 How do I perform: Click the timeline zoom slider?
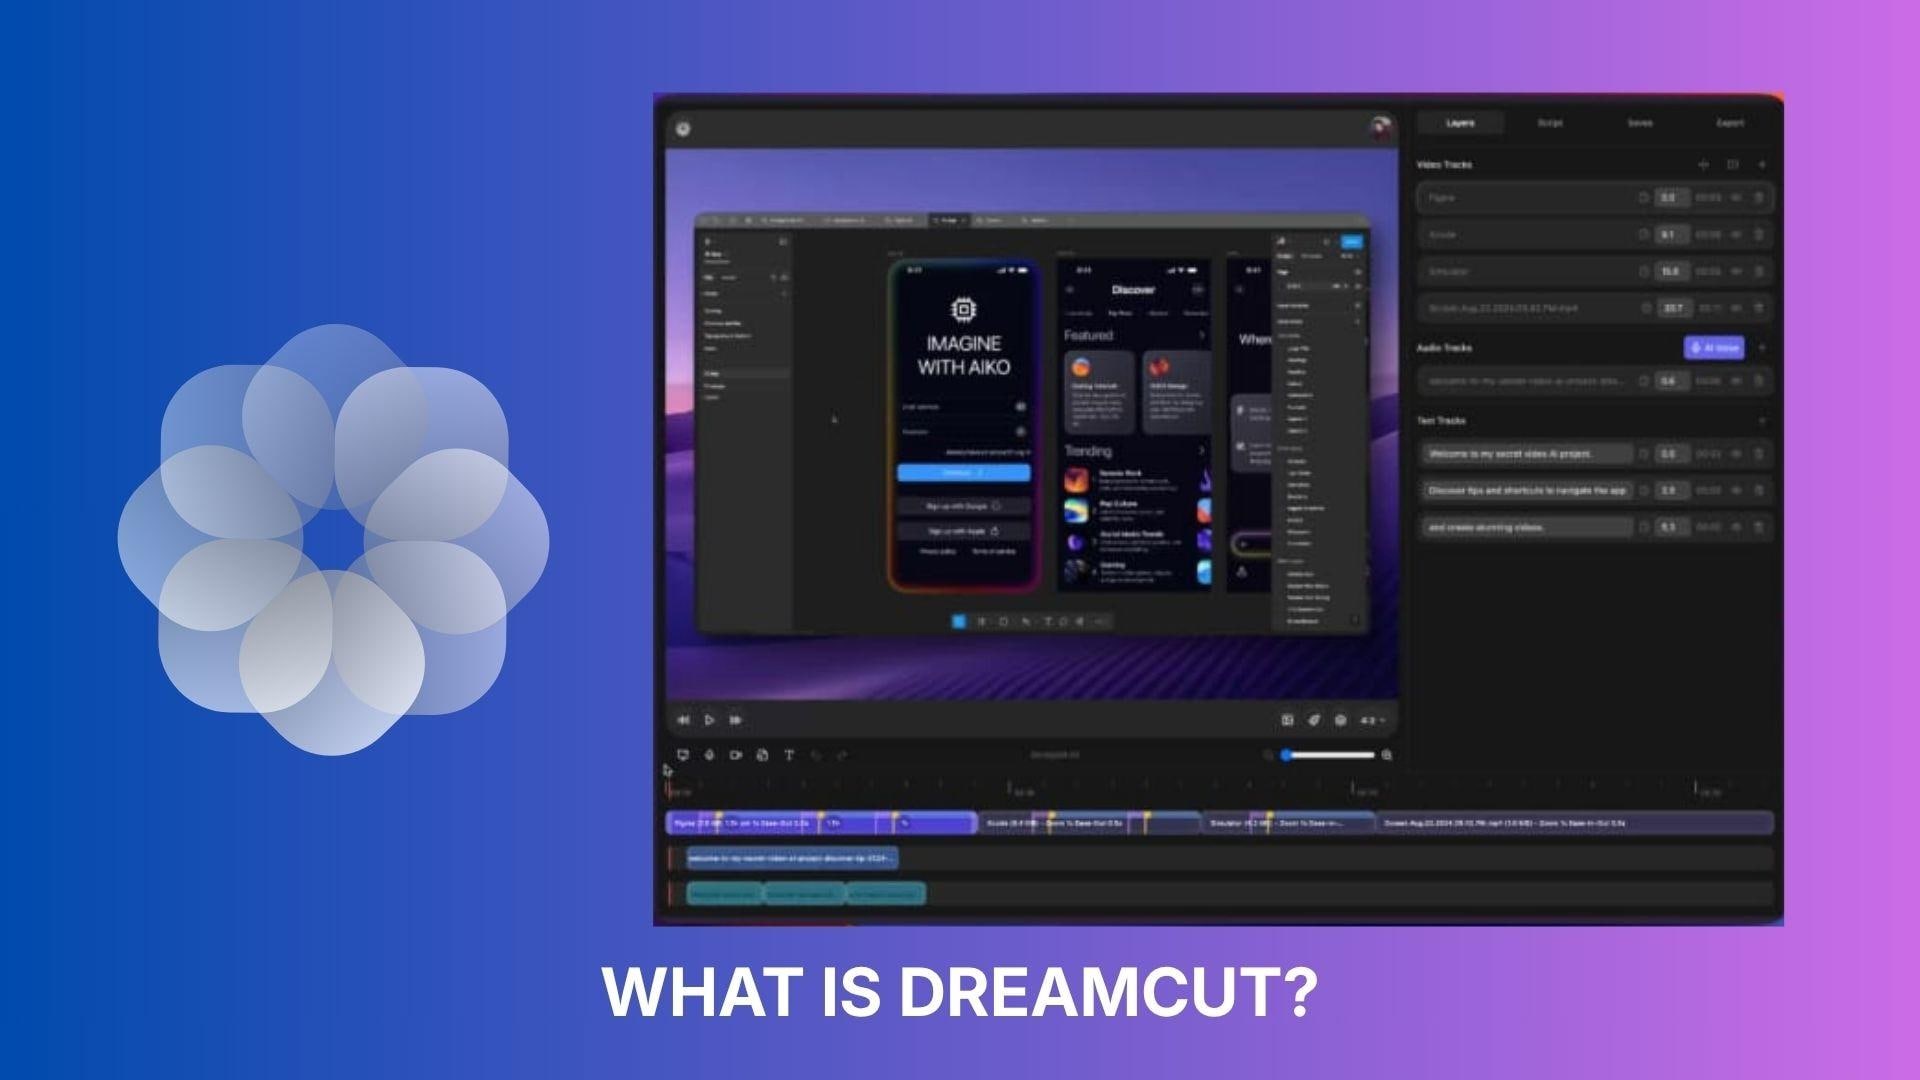(x=1328, y=755)
